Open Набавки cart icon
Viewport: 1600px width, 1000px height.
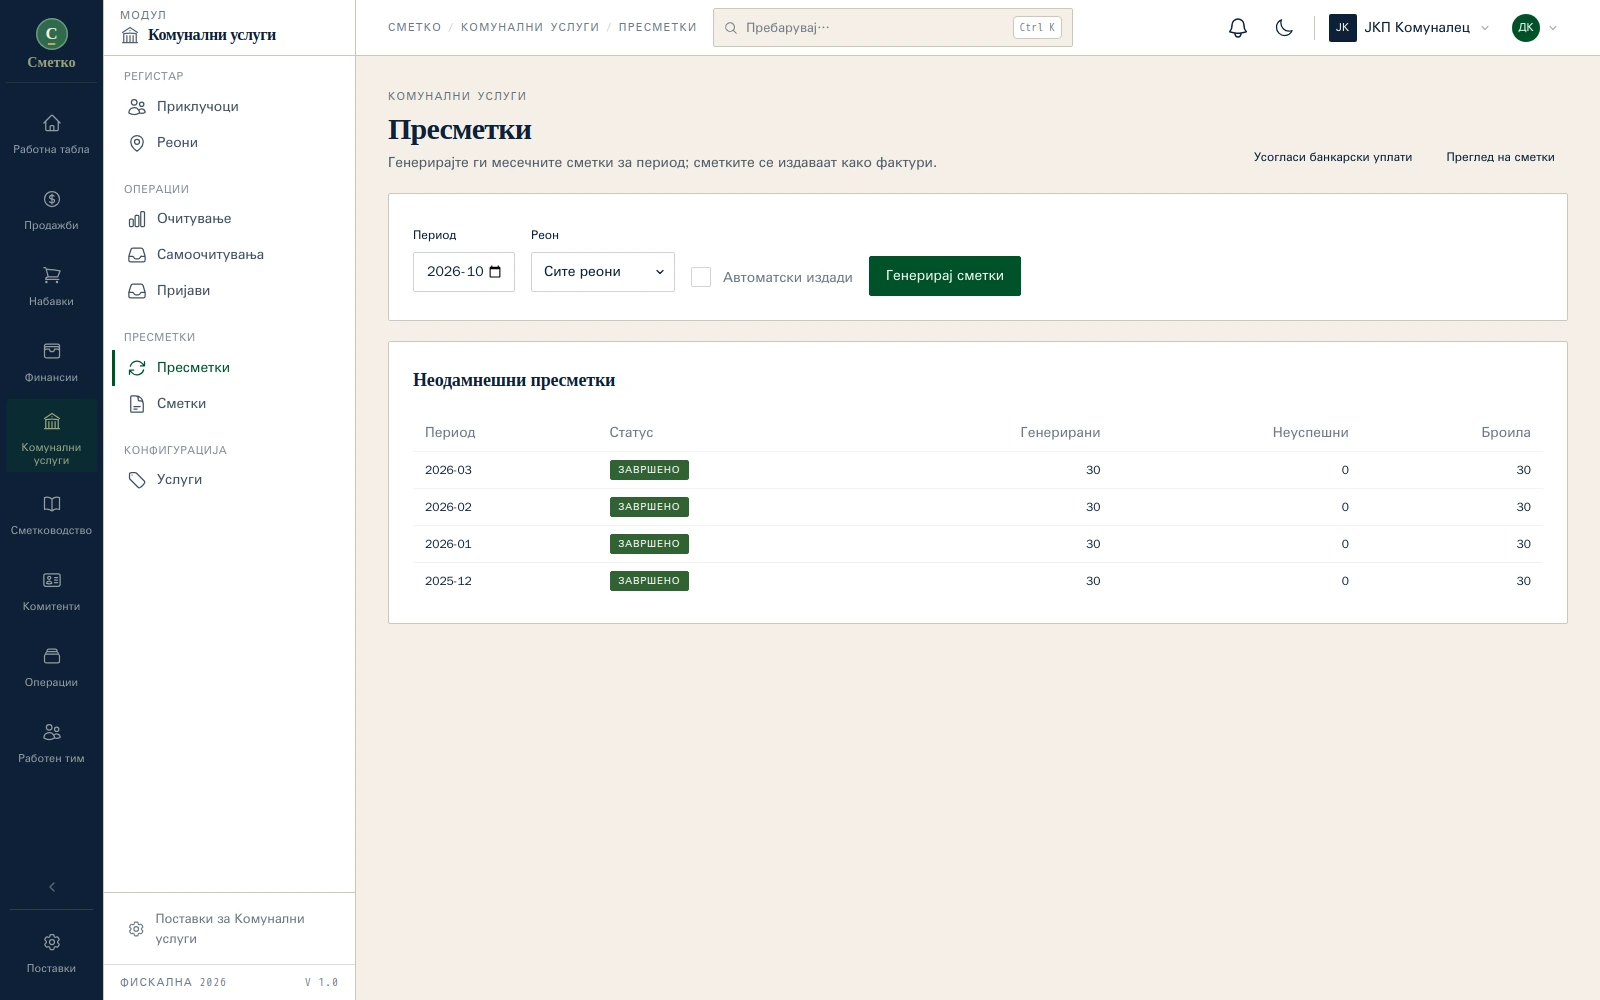click(x=52, y=286)
